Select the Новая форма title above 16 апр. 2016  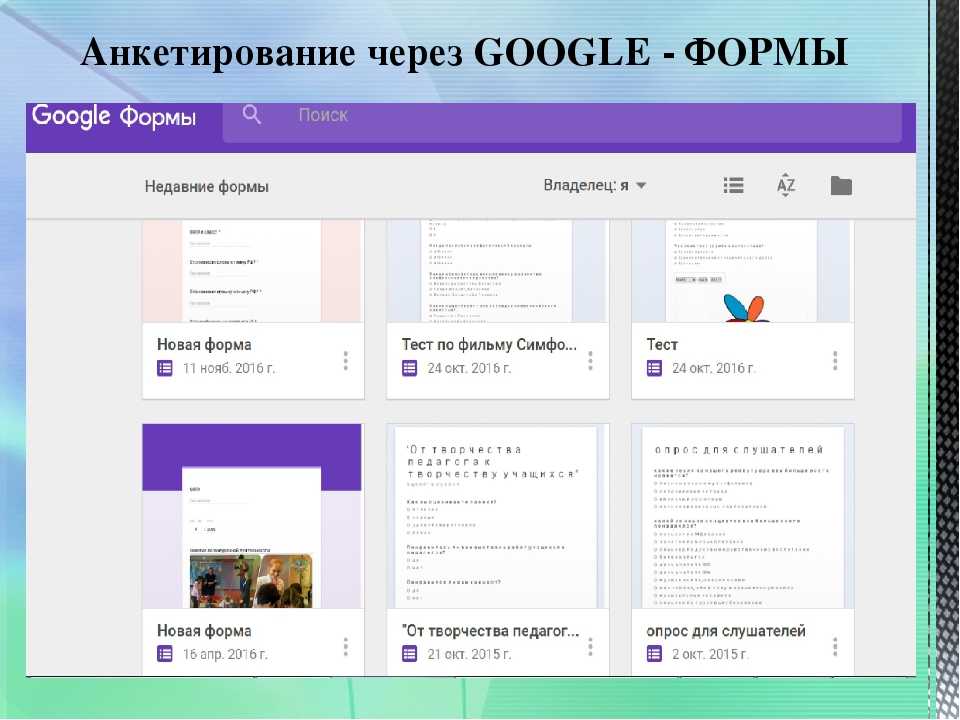204,631
